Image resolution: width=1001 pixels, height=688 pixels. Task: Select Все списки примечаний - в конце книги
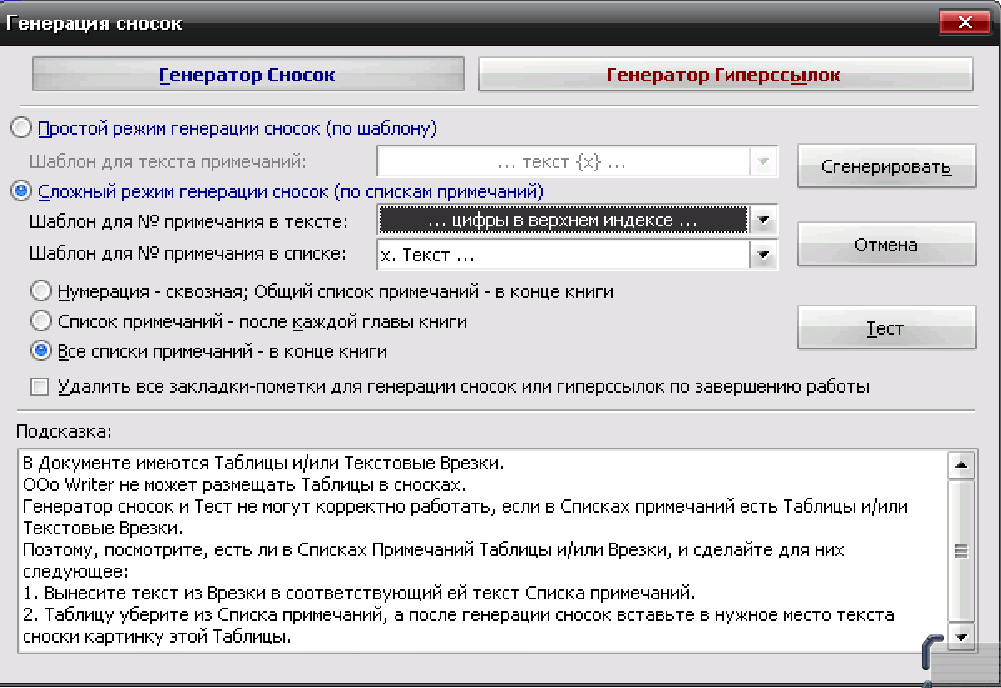point(42,351)
